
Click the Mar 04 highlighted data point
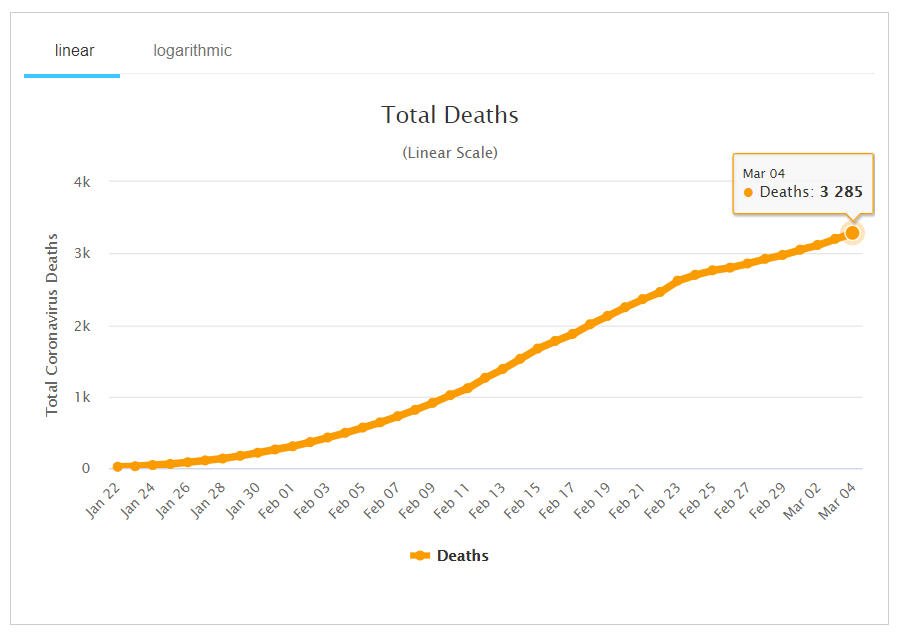pos(852,233)
